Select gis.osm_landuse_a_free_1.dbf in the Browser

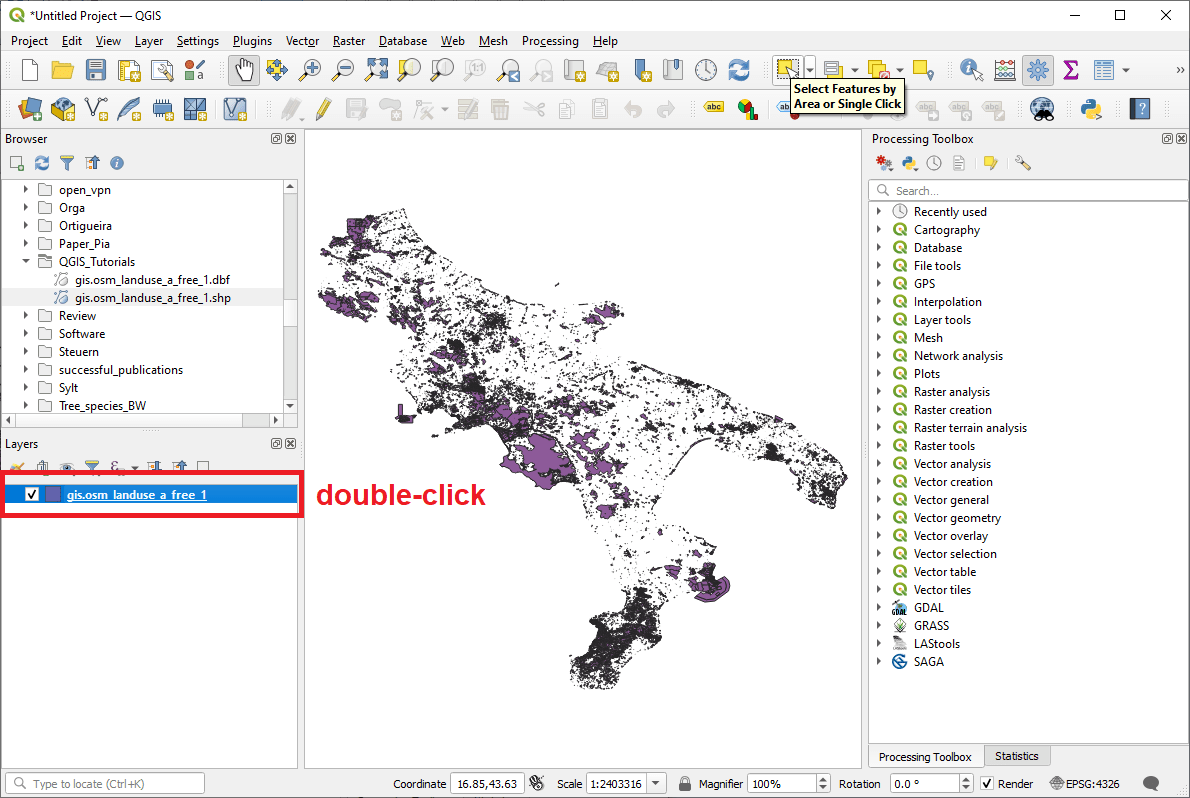coord(153,279)
